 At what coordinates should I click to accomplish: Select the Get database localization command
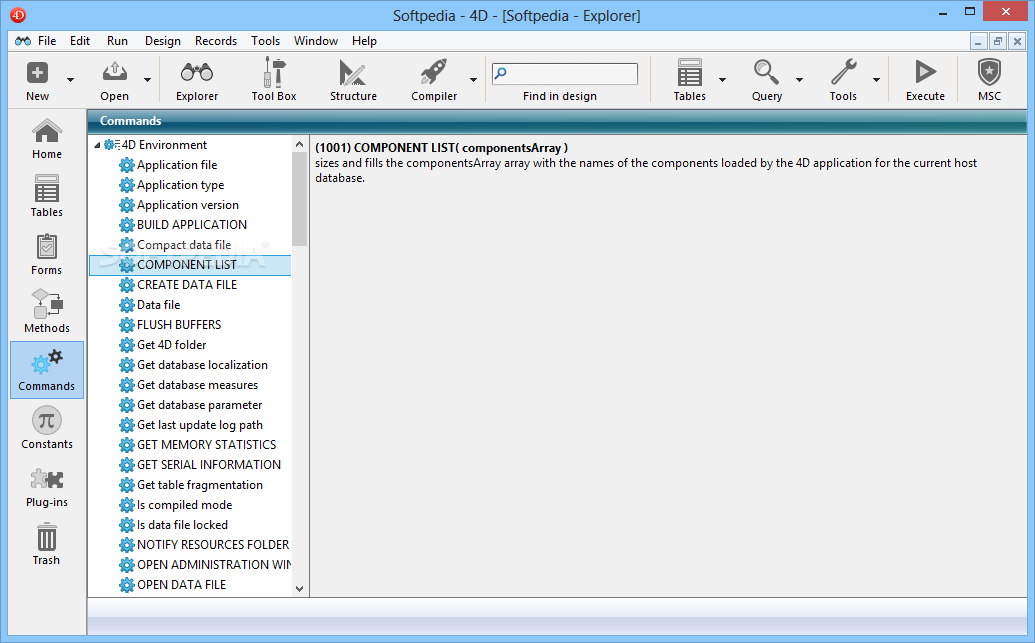point(202,365)
